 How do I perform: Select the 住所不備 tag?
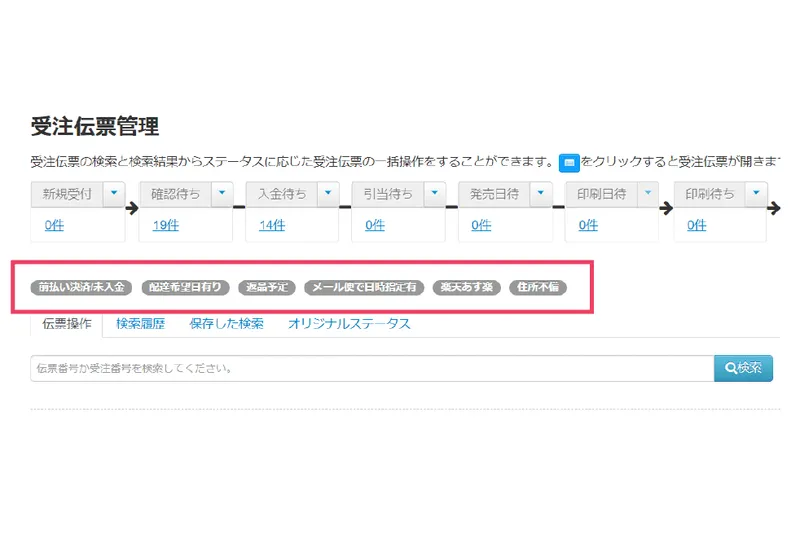538,288
